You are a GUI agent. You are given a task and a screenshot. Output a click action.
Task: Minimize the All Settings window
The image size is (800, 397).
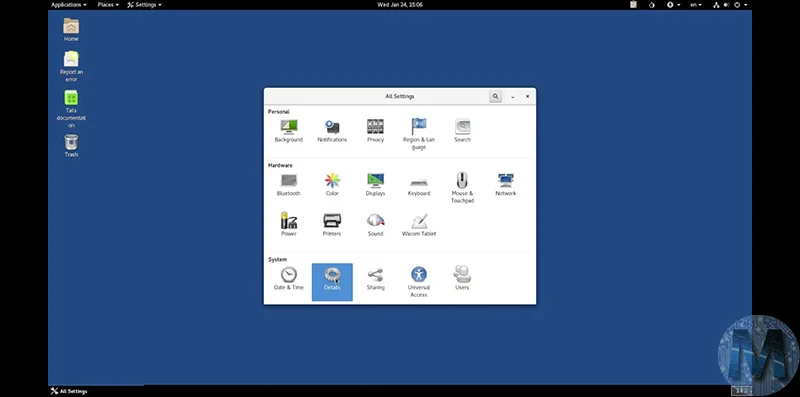pyautogui.click(x=513, y=96)
